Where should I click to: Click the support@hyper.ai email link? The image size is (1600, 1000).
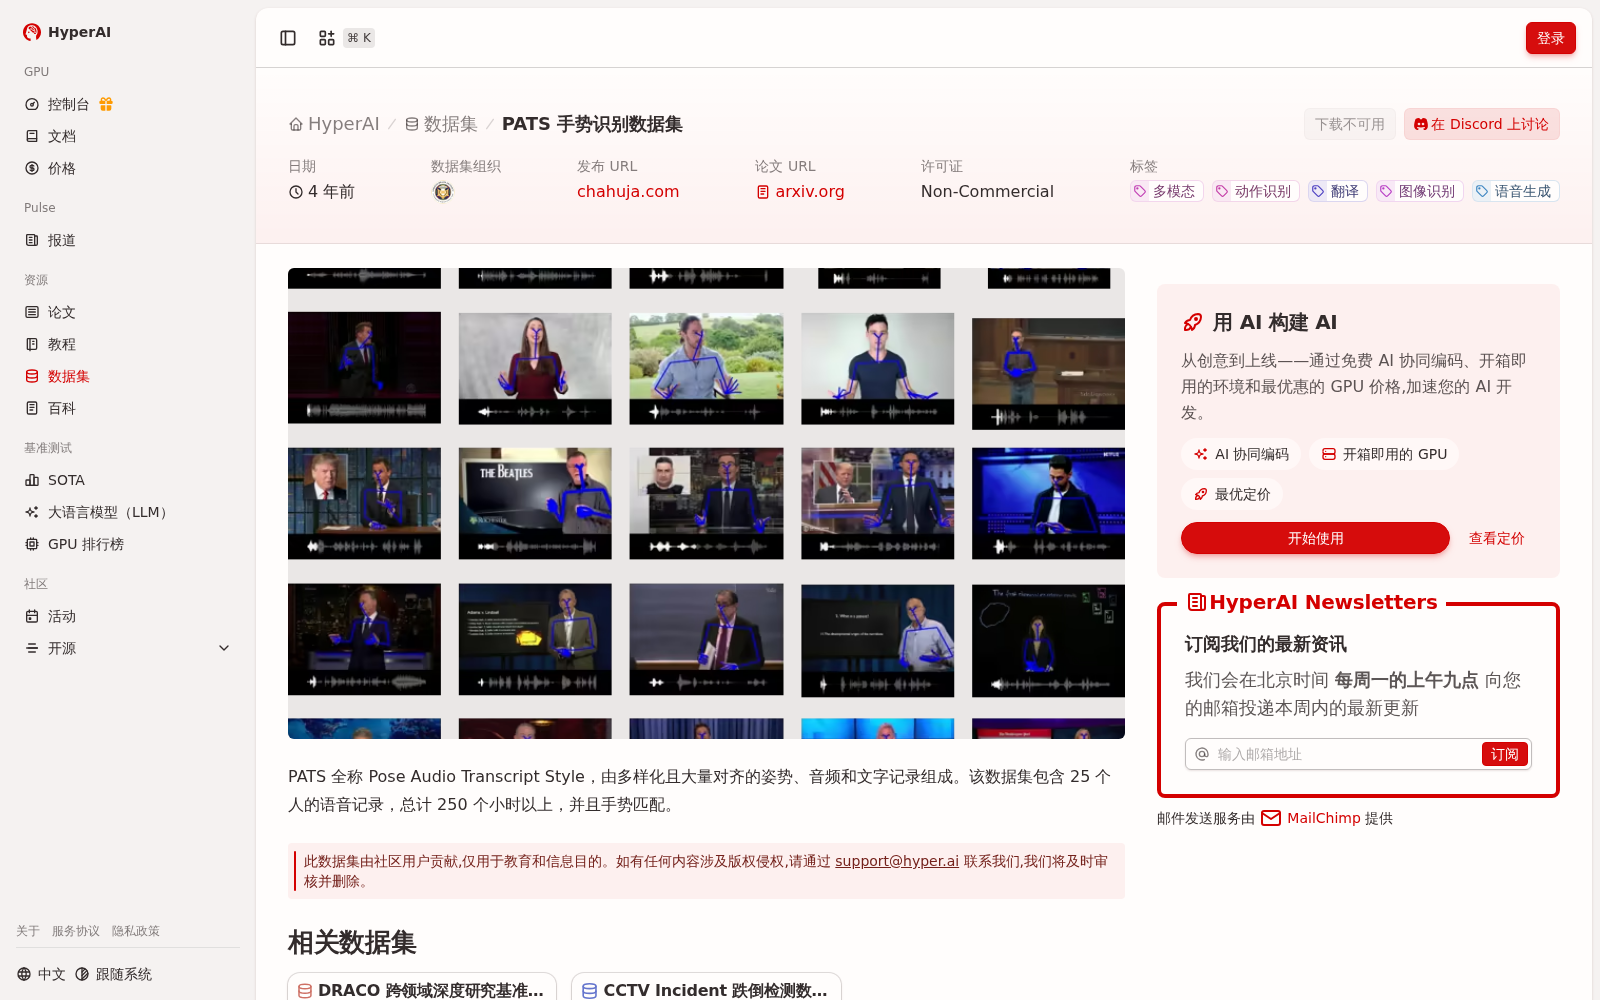coord(897,861)
